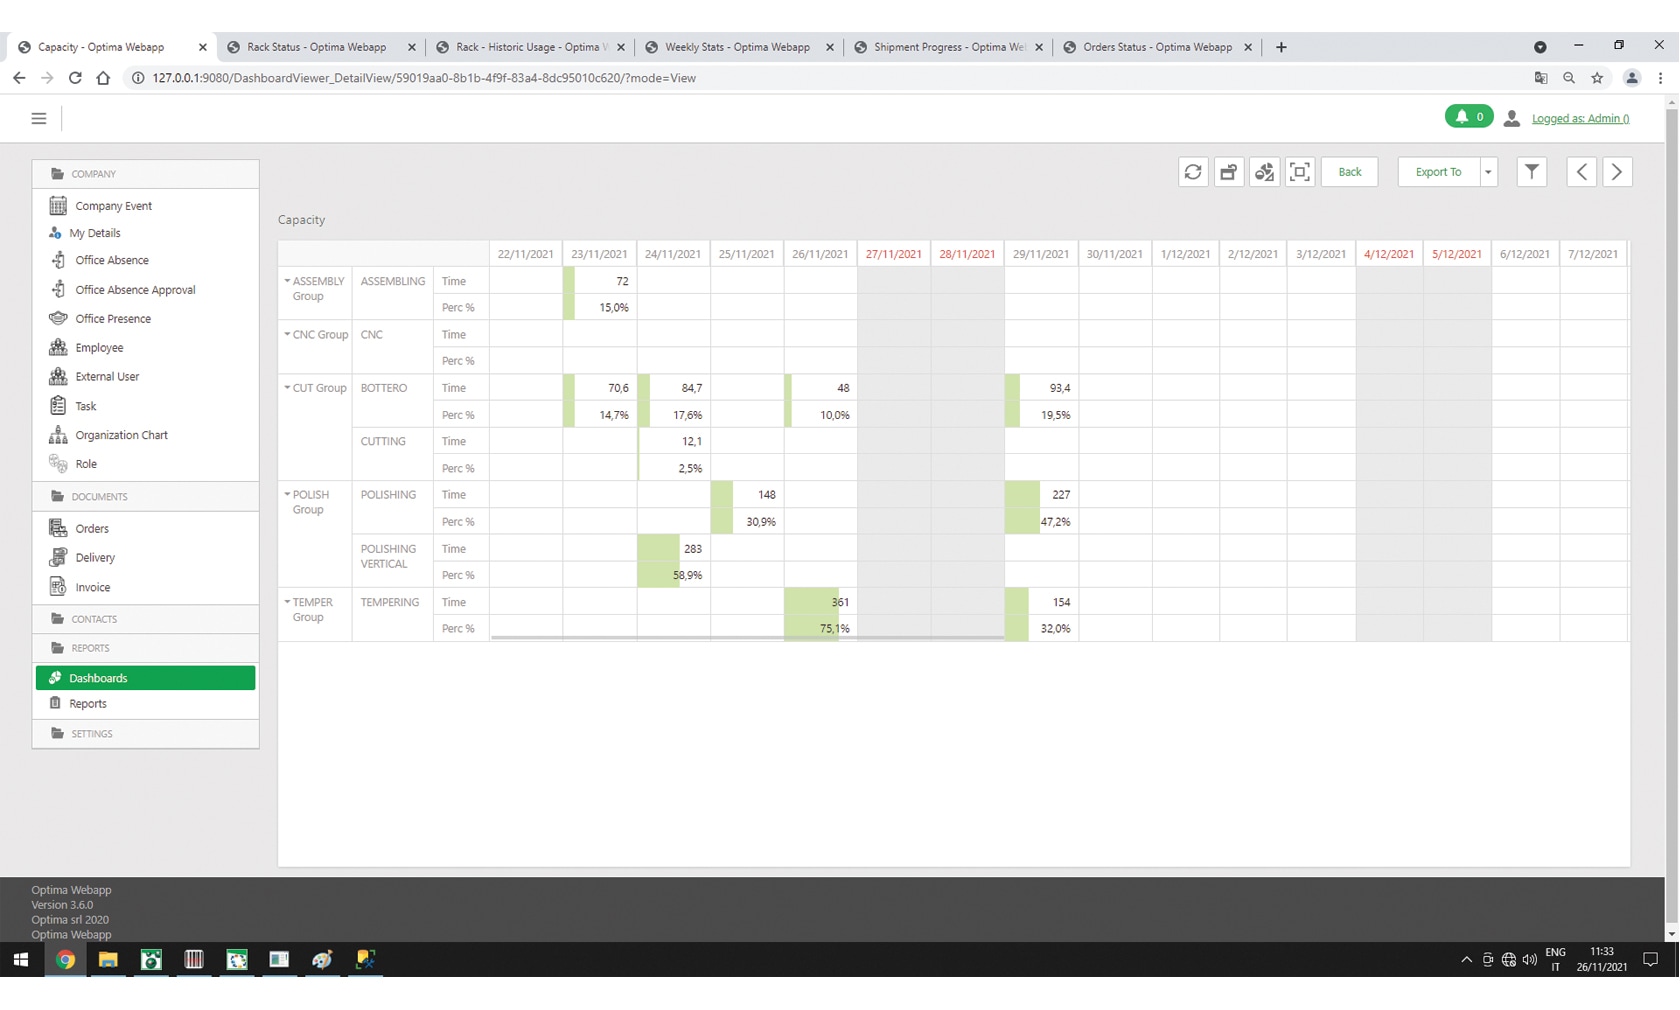Open the notifications bell badge
The height and width of the screenshot is (1010, 1680).
1468,117
